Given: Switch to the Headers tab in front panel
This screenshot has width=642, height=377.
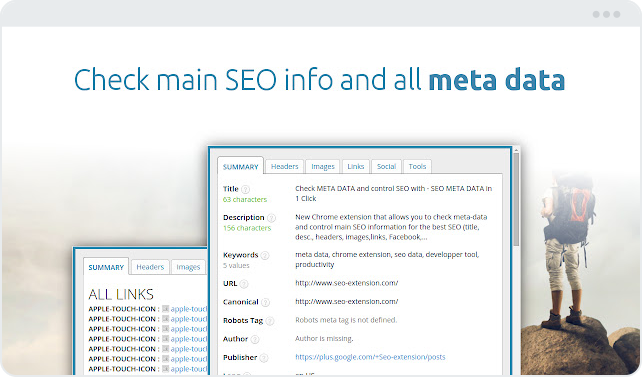Looking at the screenshot, I should pyautogui.click(x=285, y=166).
